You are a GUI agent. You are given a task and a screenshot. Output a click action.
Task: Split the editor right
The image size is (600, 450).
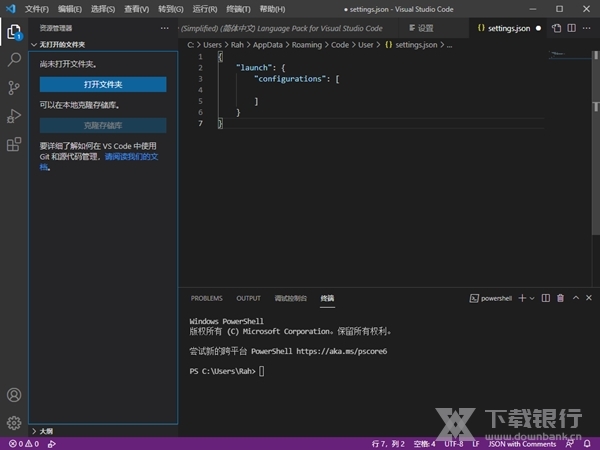coord(571,28)
